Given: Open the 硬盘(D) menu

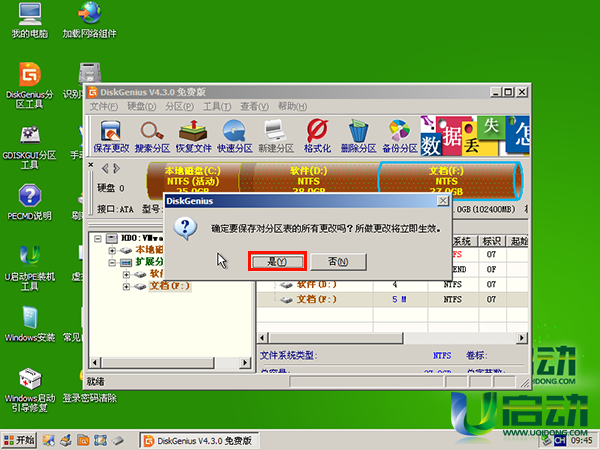Looking at the screenshot, I should (142, 106).
